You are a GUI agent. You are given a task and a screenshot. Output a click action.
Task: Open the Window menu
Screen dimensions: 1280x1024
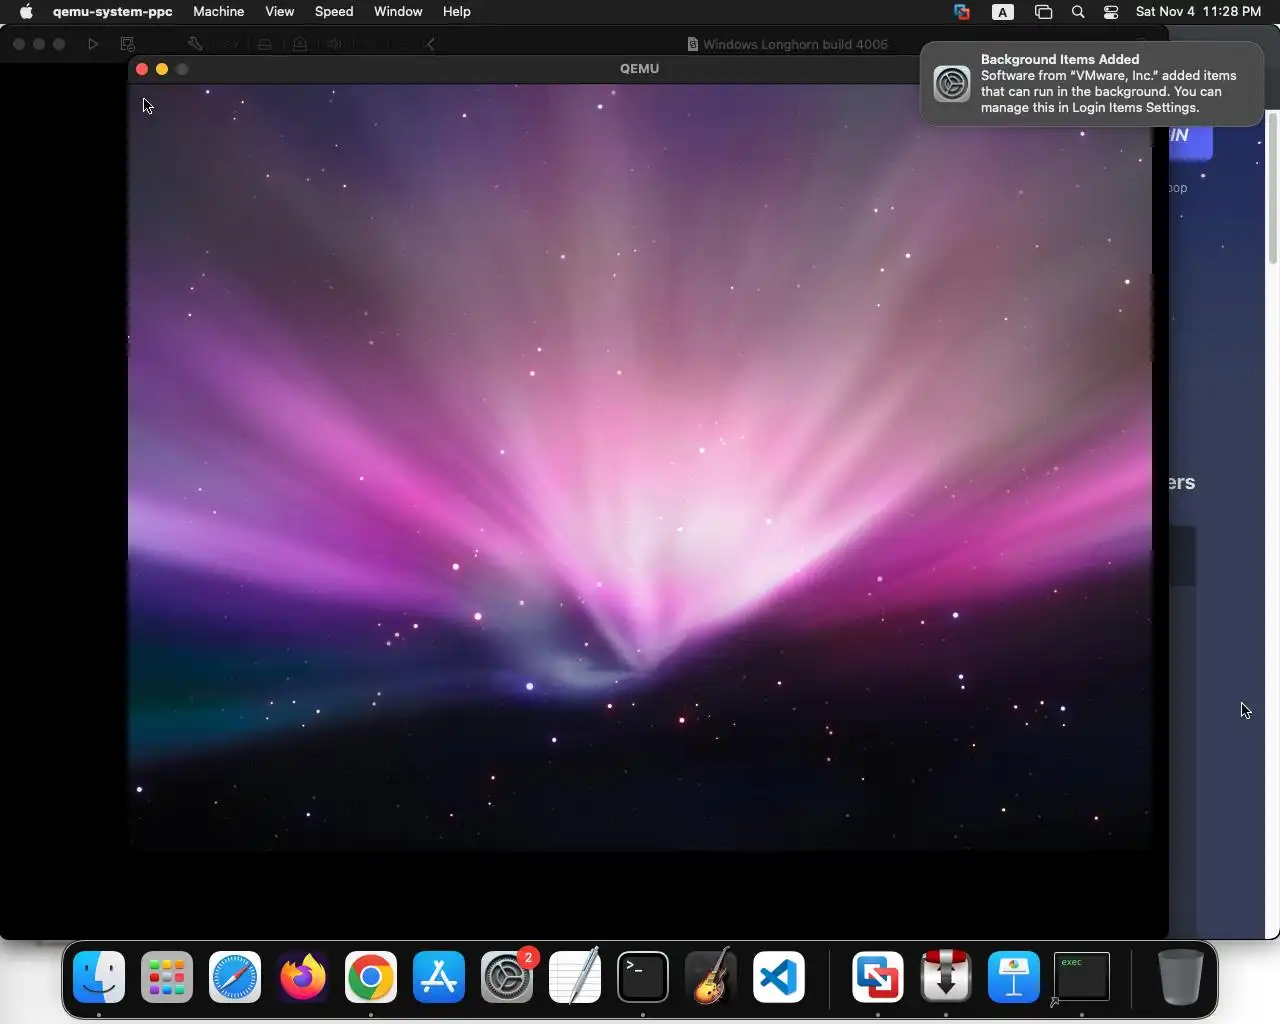point(398,12)
